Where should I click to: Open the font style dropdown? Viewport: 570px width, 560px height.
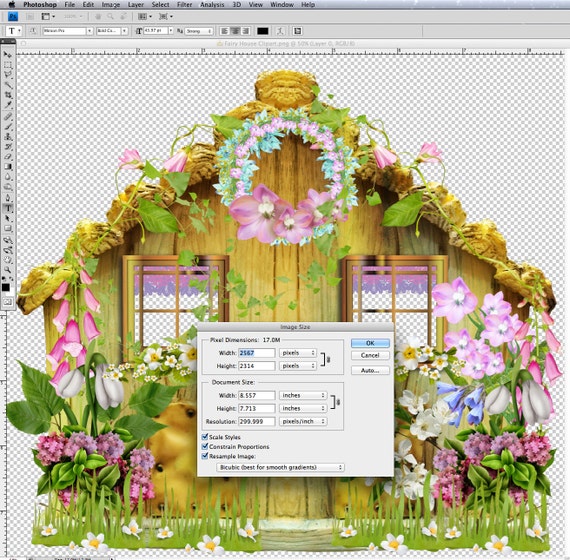[x=112, y=31]
